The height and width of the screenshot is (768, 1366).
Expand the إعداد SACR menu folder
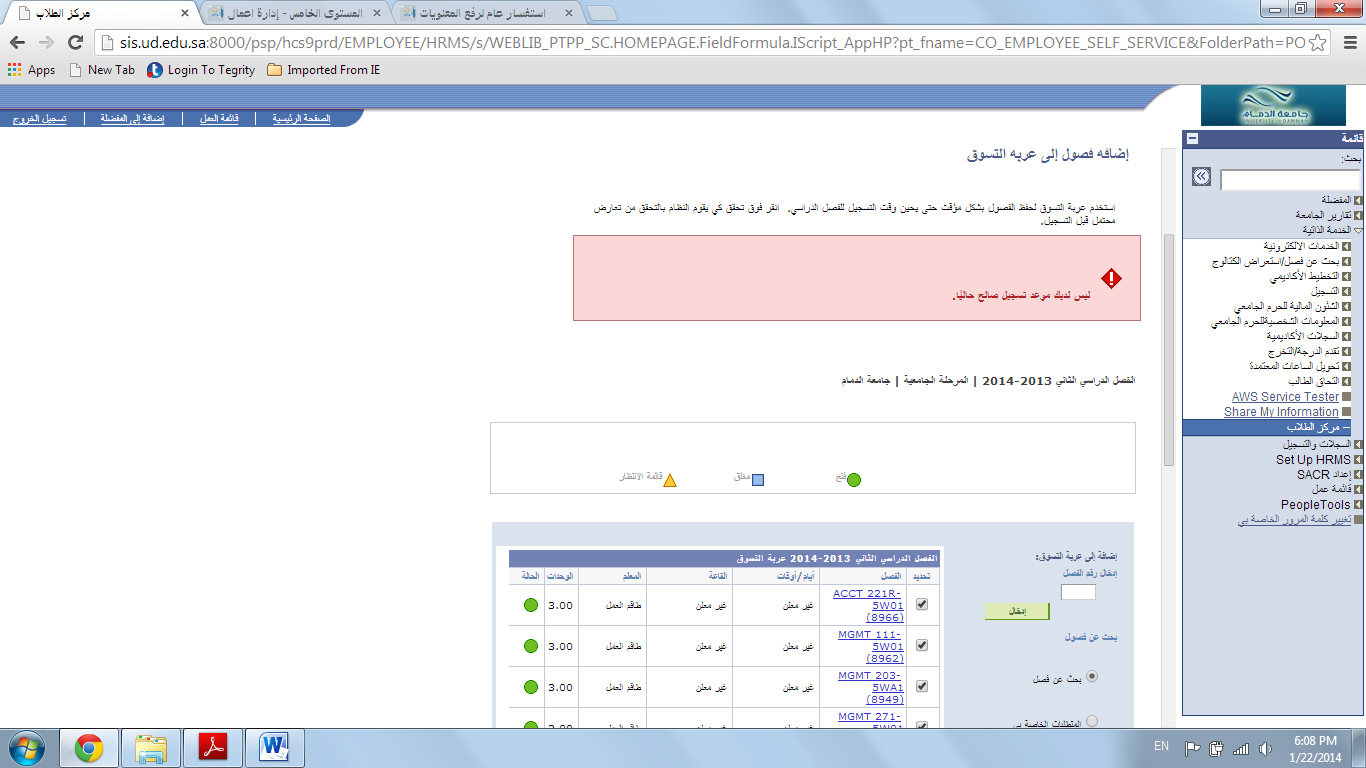[x=1358, y=475]
